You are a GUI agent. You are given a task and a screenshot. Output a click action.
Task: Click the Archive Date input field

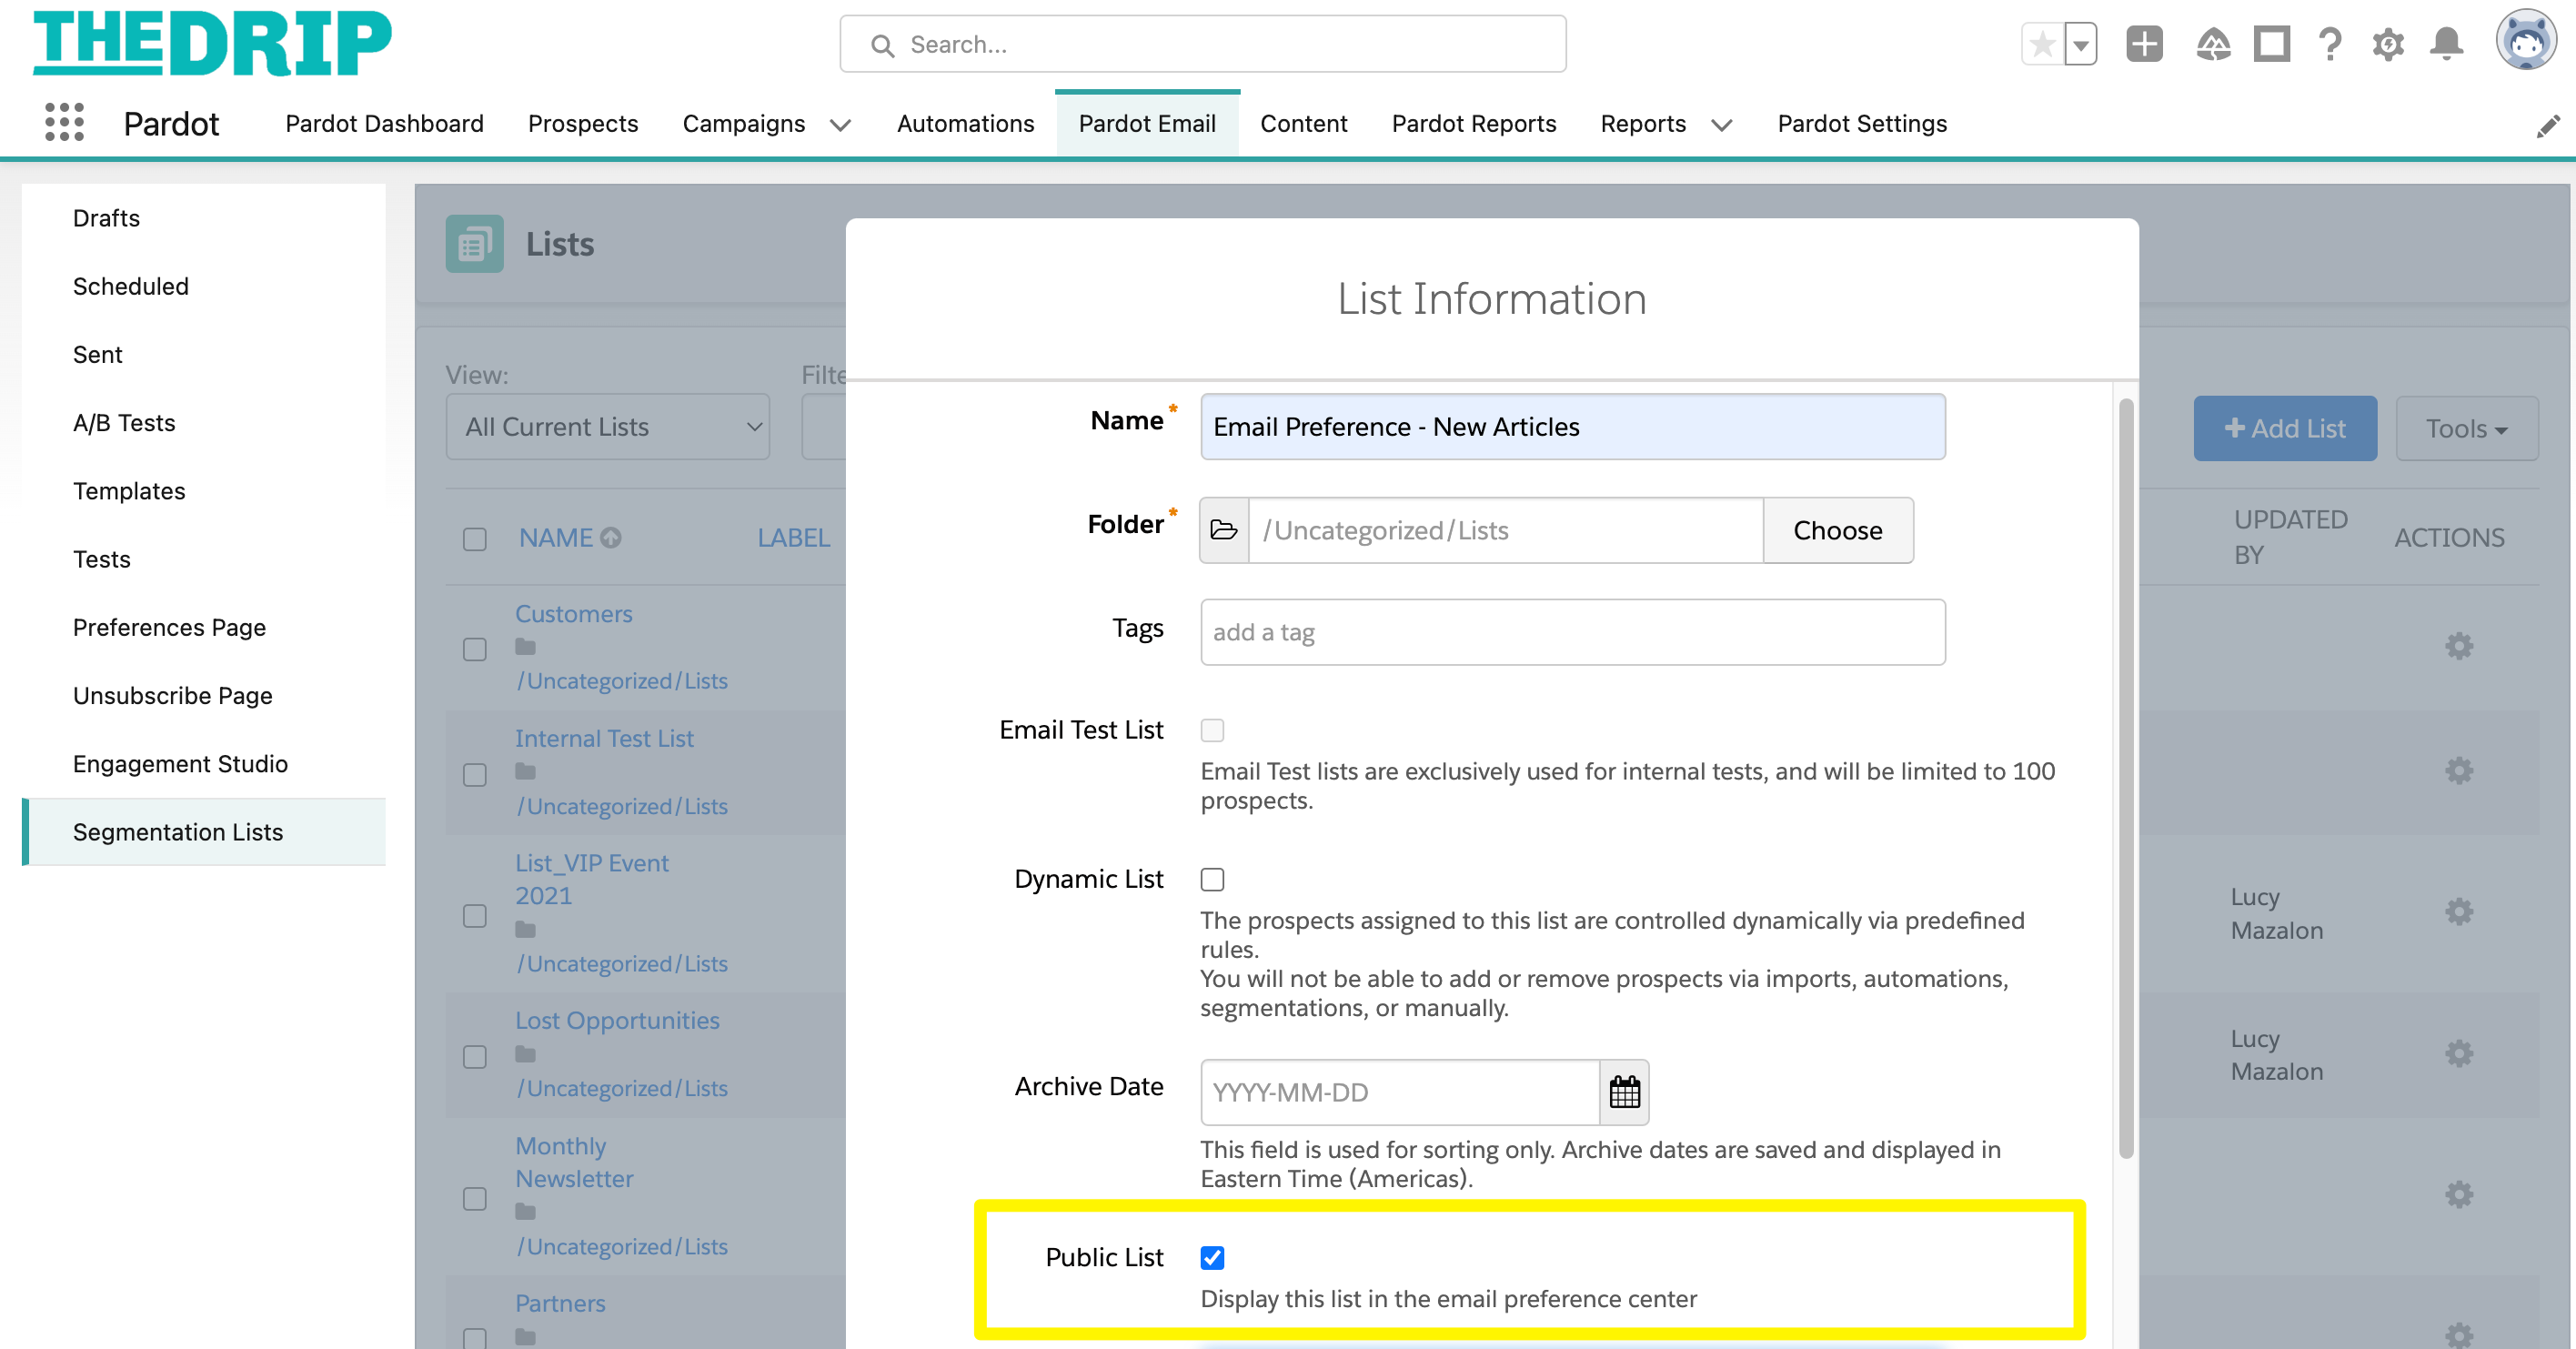click(x=1400, y=1092)
